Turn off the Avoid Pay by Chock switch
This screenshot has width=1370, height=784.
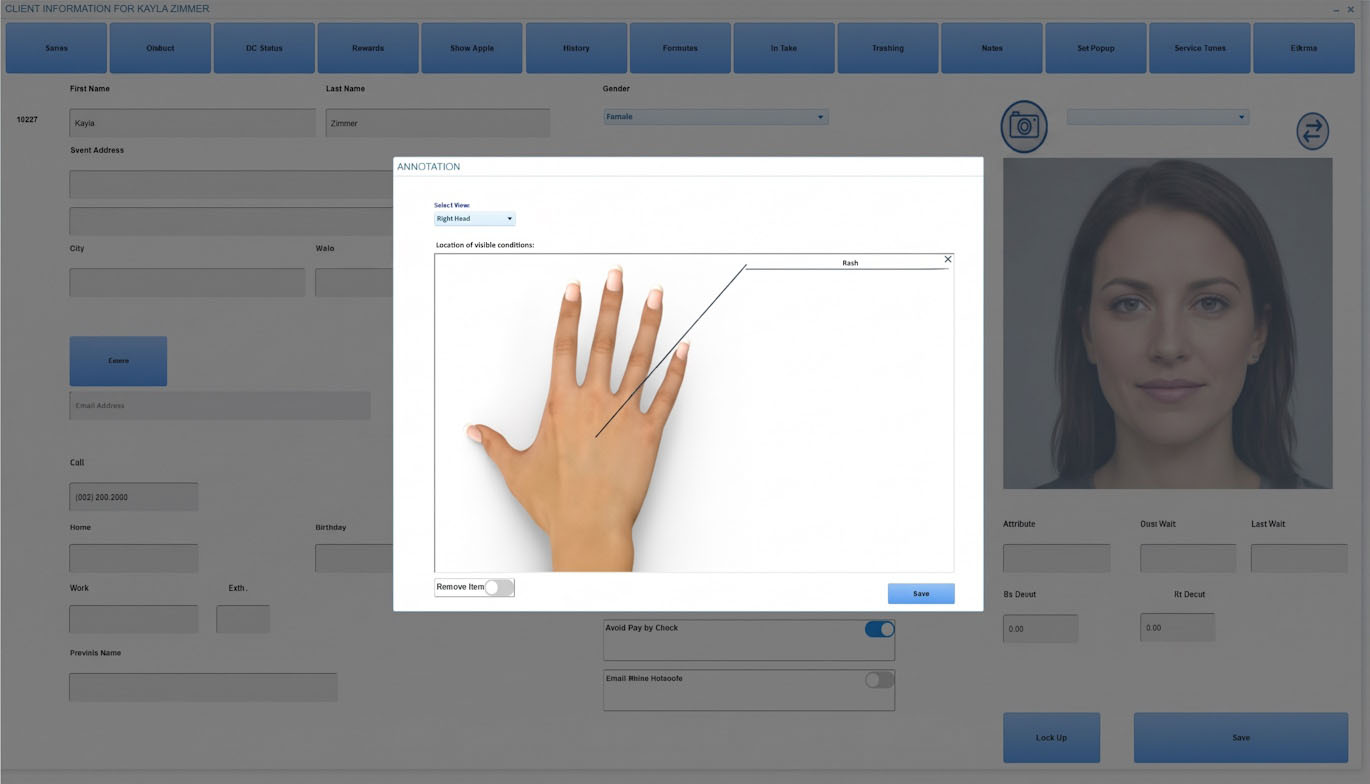point(879,629)
